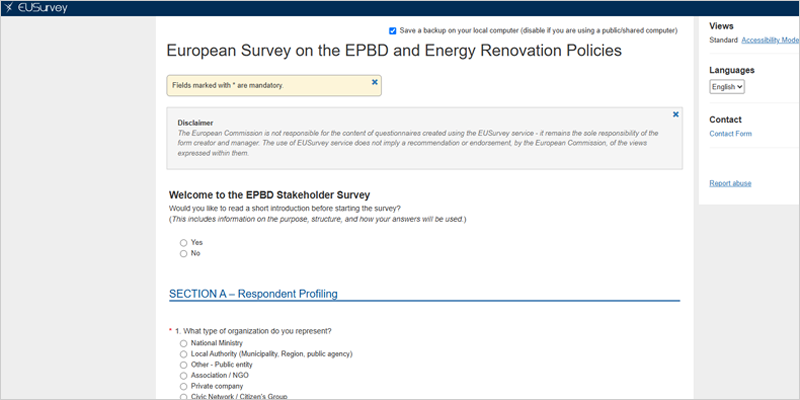The image size is (800, 400).
Task: Choose Private company option
Action: [184, 386]
